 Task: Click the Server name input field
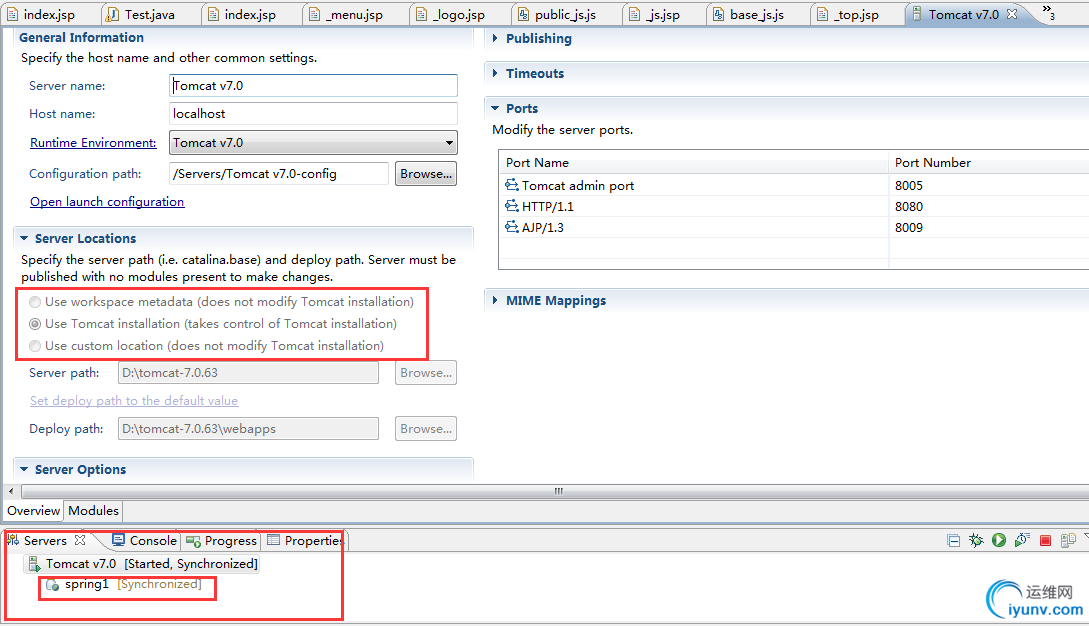pyautogui.click(x=313, y=85)
